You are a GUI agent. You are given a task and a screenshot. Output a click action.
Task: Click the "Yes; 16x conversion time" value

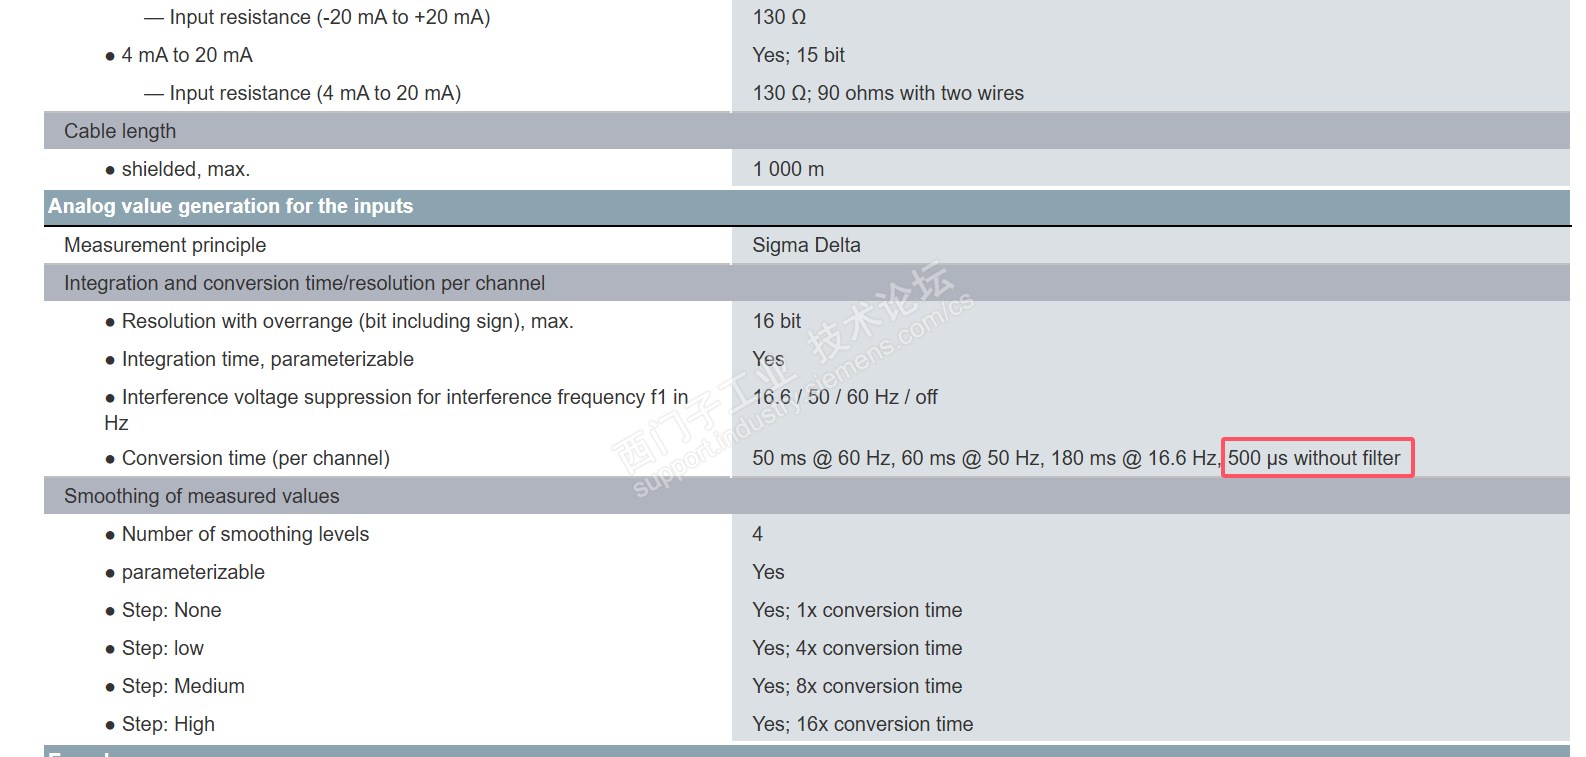click(862, 724)
